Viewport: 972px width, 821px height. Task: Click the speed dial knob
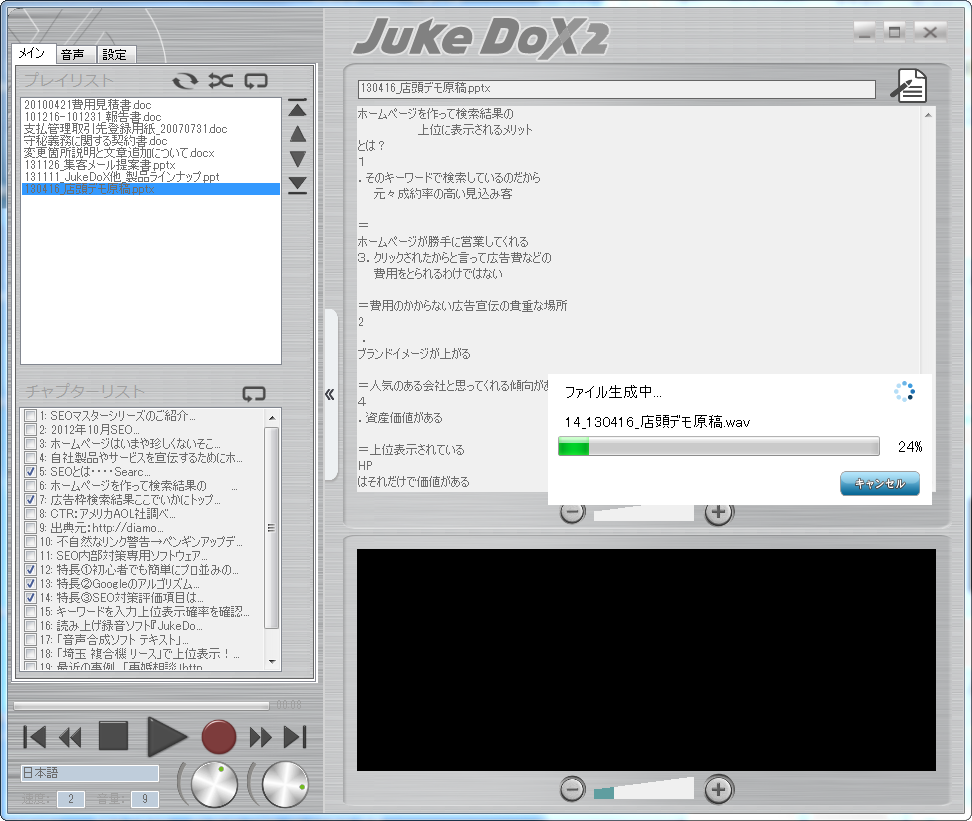click(214, 785)
